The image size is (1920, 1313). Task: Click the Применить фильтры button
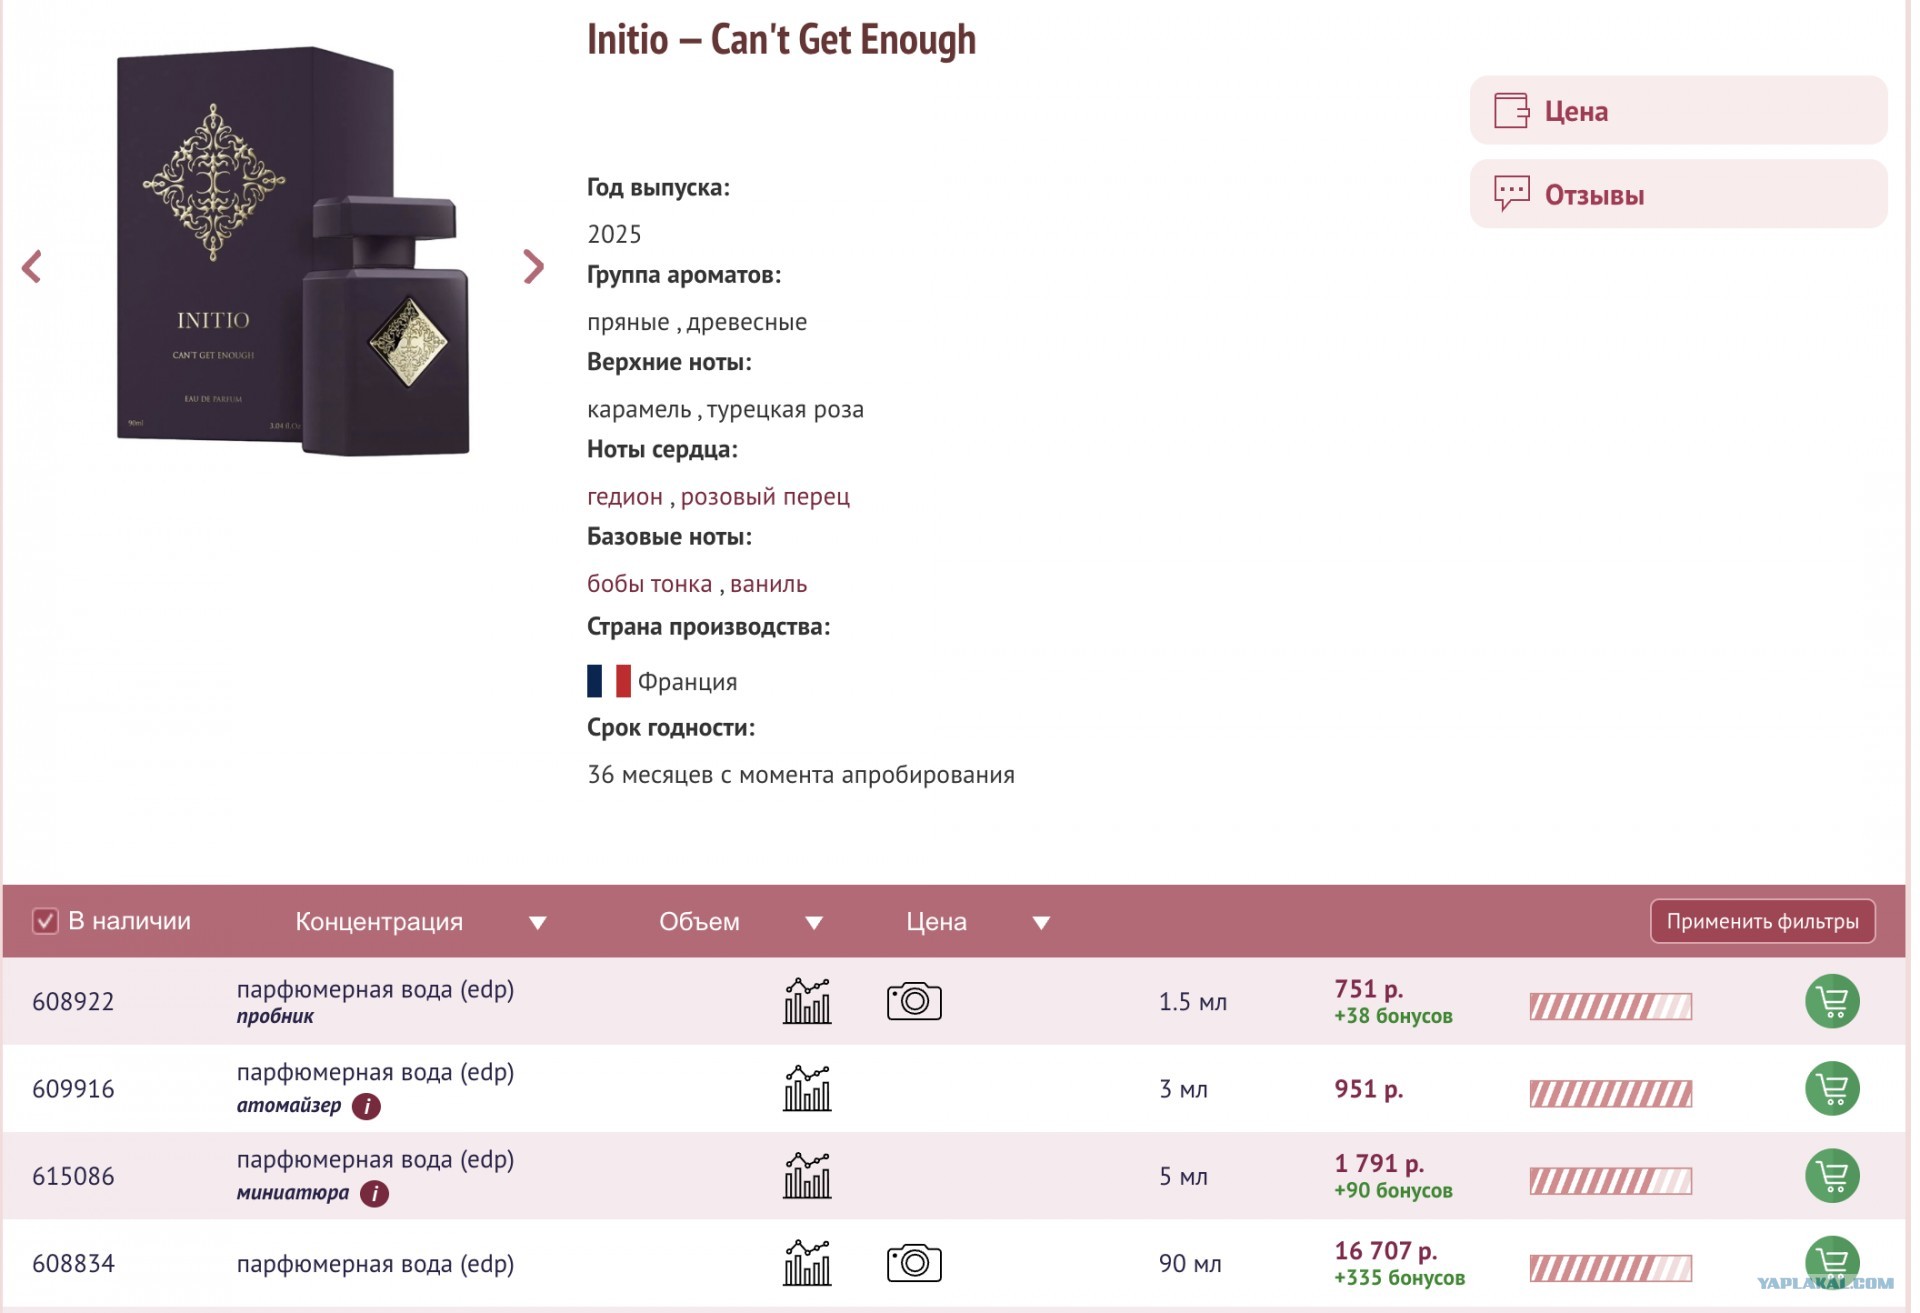tap(1762, 921)
